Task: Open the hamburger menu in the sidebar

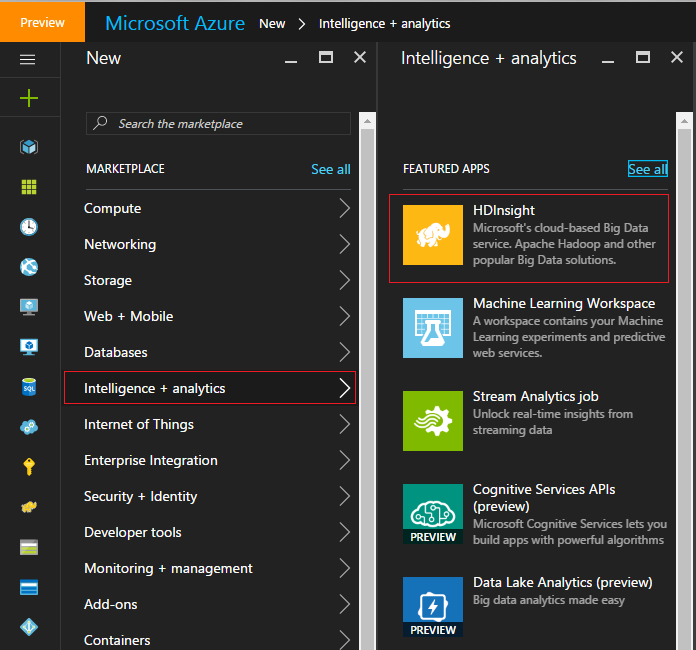Action: [x=28, y=59]
